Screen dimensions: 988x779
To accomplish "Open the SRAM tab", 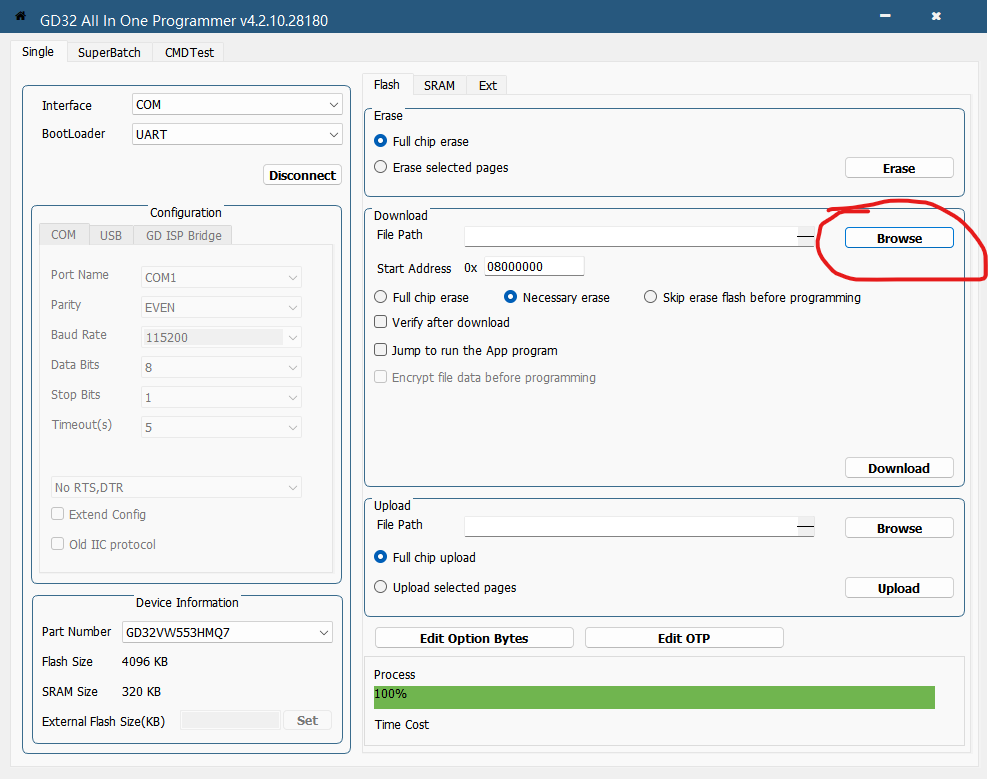I will tap(439, 85).
